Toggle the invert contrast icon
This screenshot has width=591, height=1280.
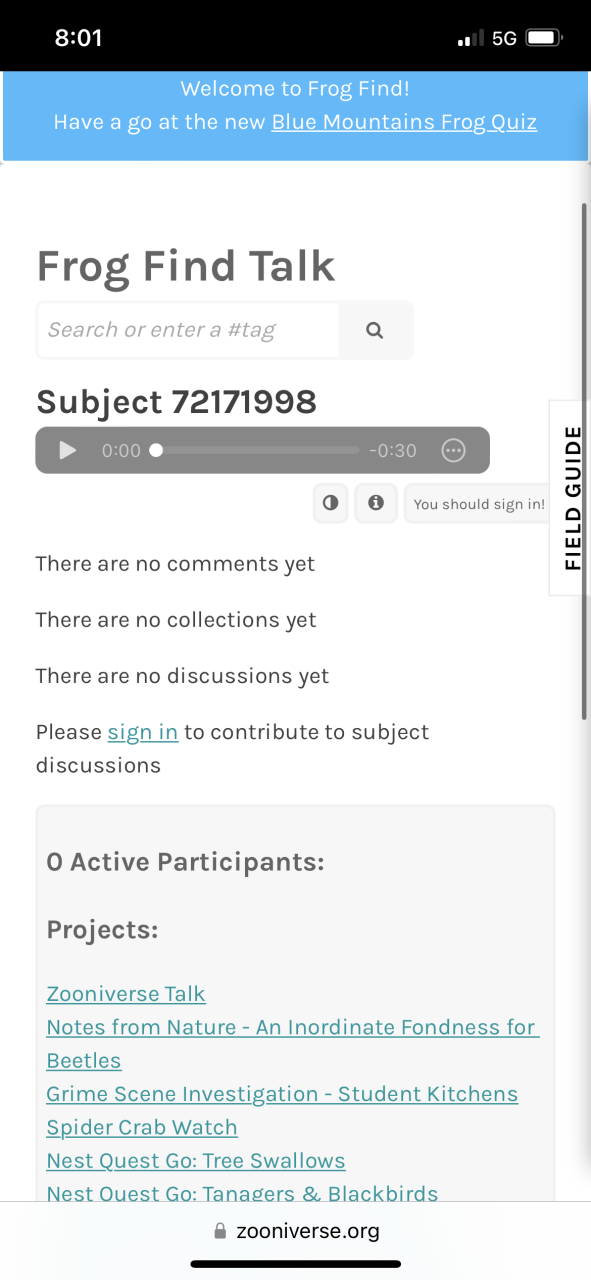[331, 503]
